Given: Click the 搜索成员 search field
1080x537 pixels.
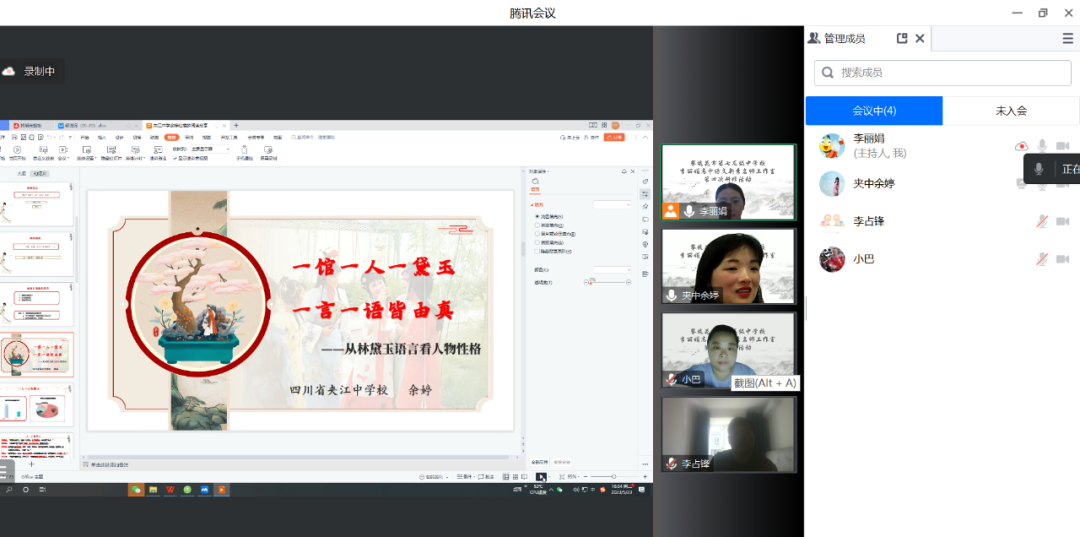Looking at the screenshot, I should [940, 72].
